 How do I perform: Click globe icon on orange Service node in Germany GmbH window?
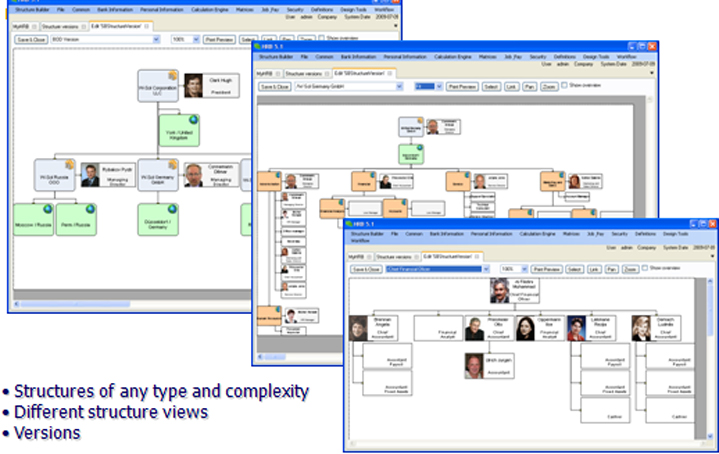467,175
